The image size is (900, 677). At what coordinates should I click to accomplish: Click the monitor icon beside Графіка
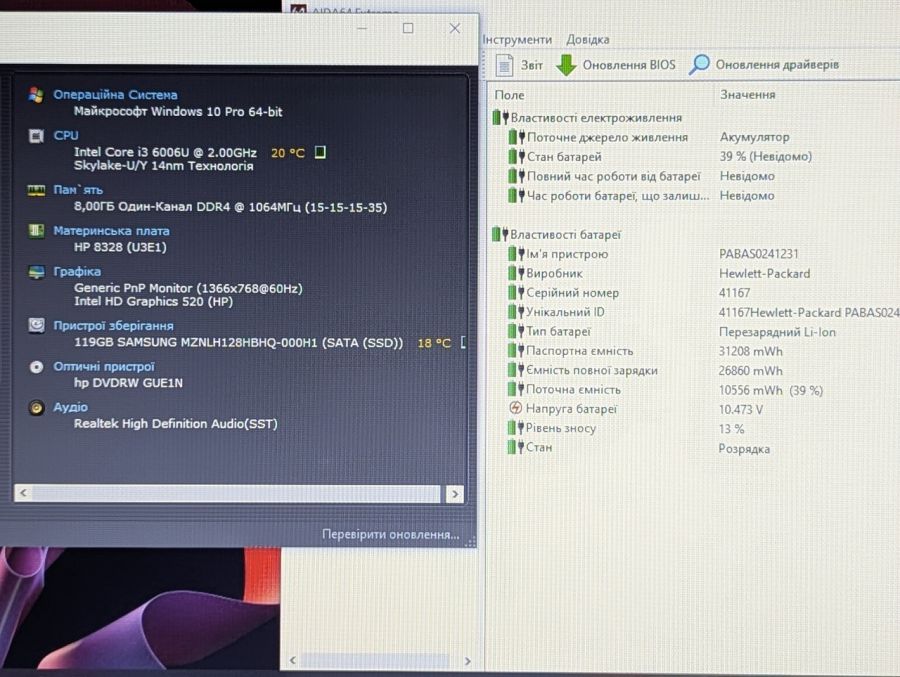[x=36, y=272]
